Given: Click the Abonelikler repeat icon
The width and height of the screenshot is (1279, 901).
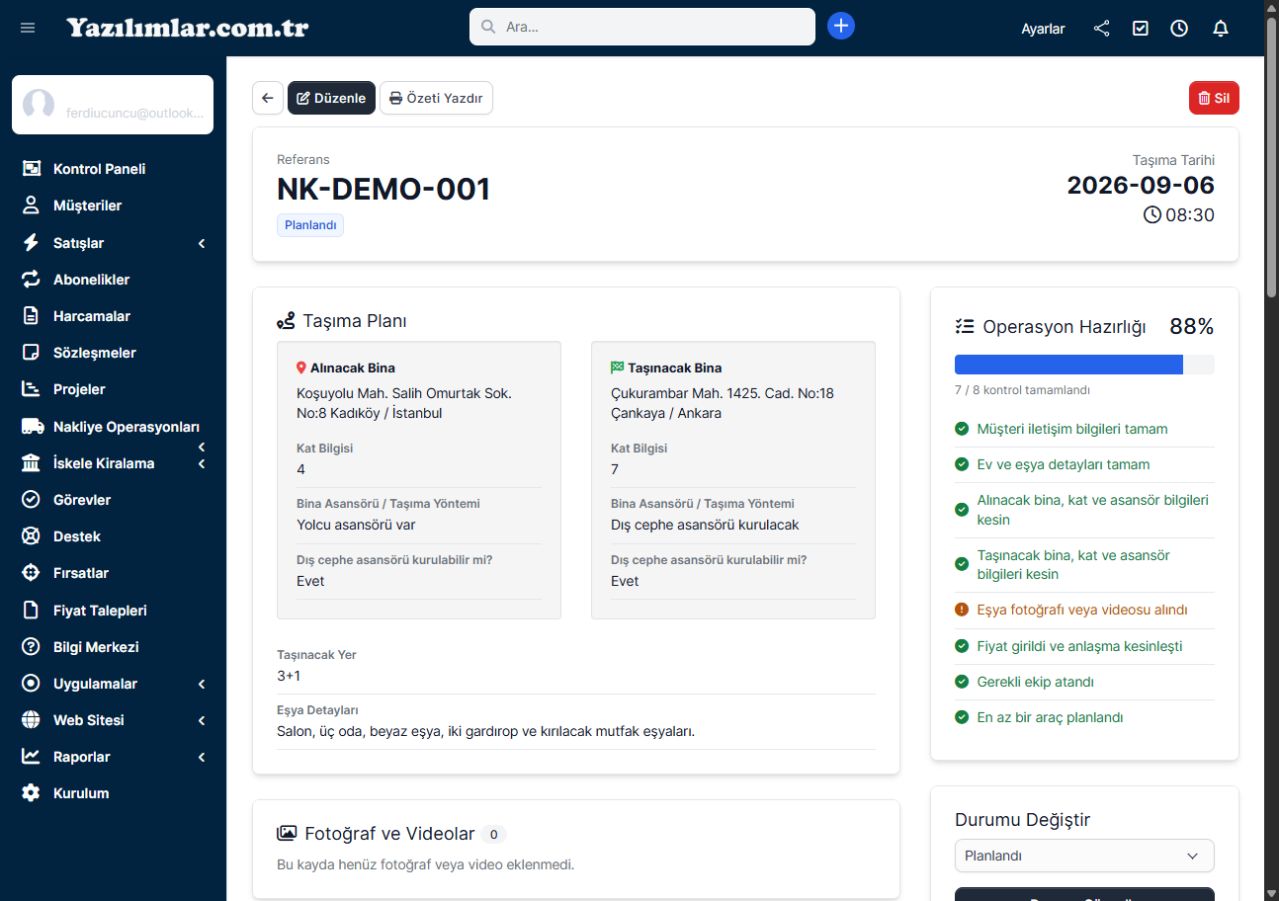Looking at the screenshot, I should point(31,279).
